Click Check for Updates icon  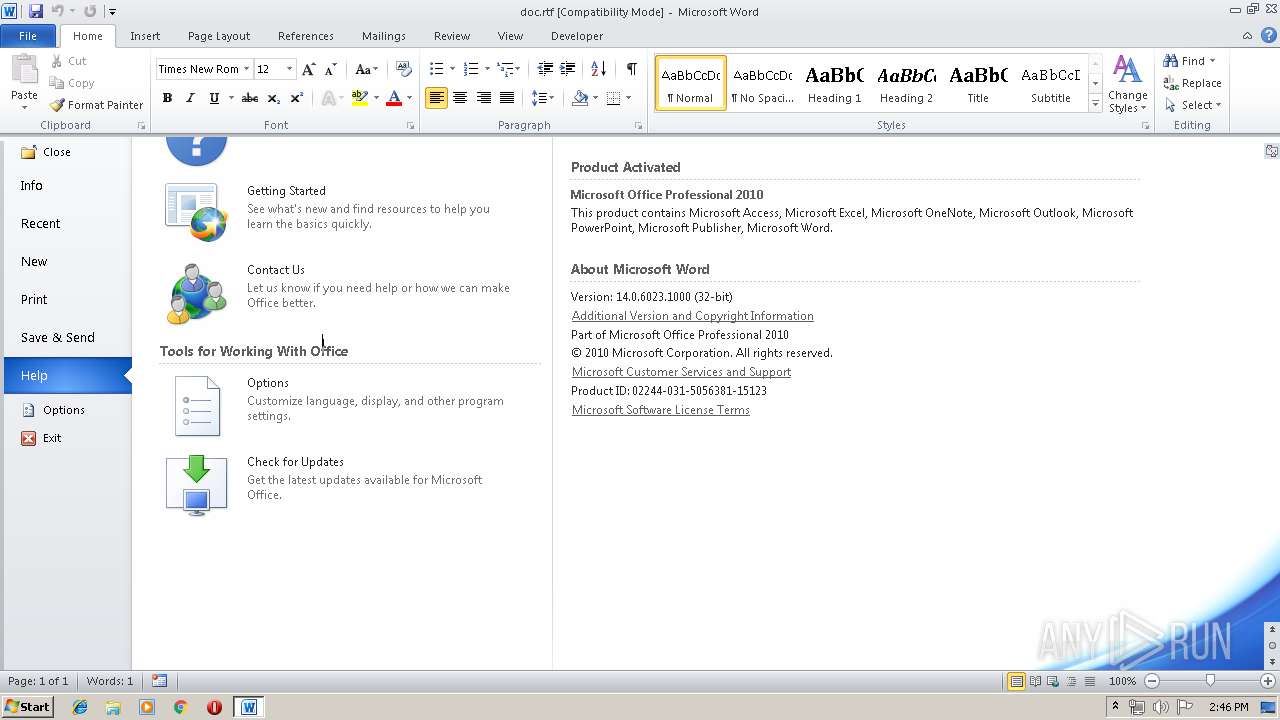click(196, 485)
